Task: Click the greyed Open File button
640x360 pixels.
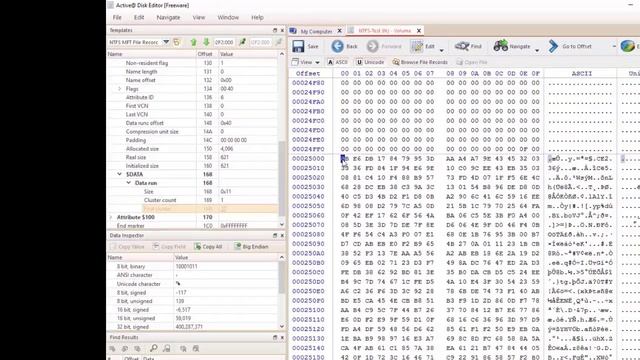Action: click(x=472, y=62)
